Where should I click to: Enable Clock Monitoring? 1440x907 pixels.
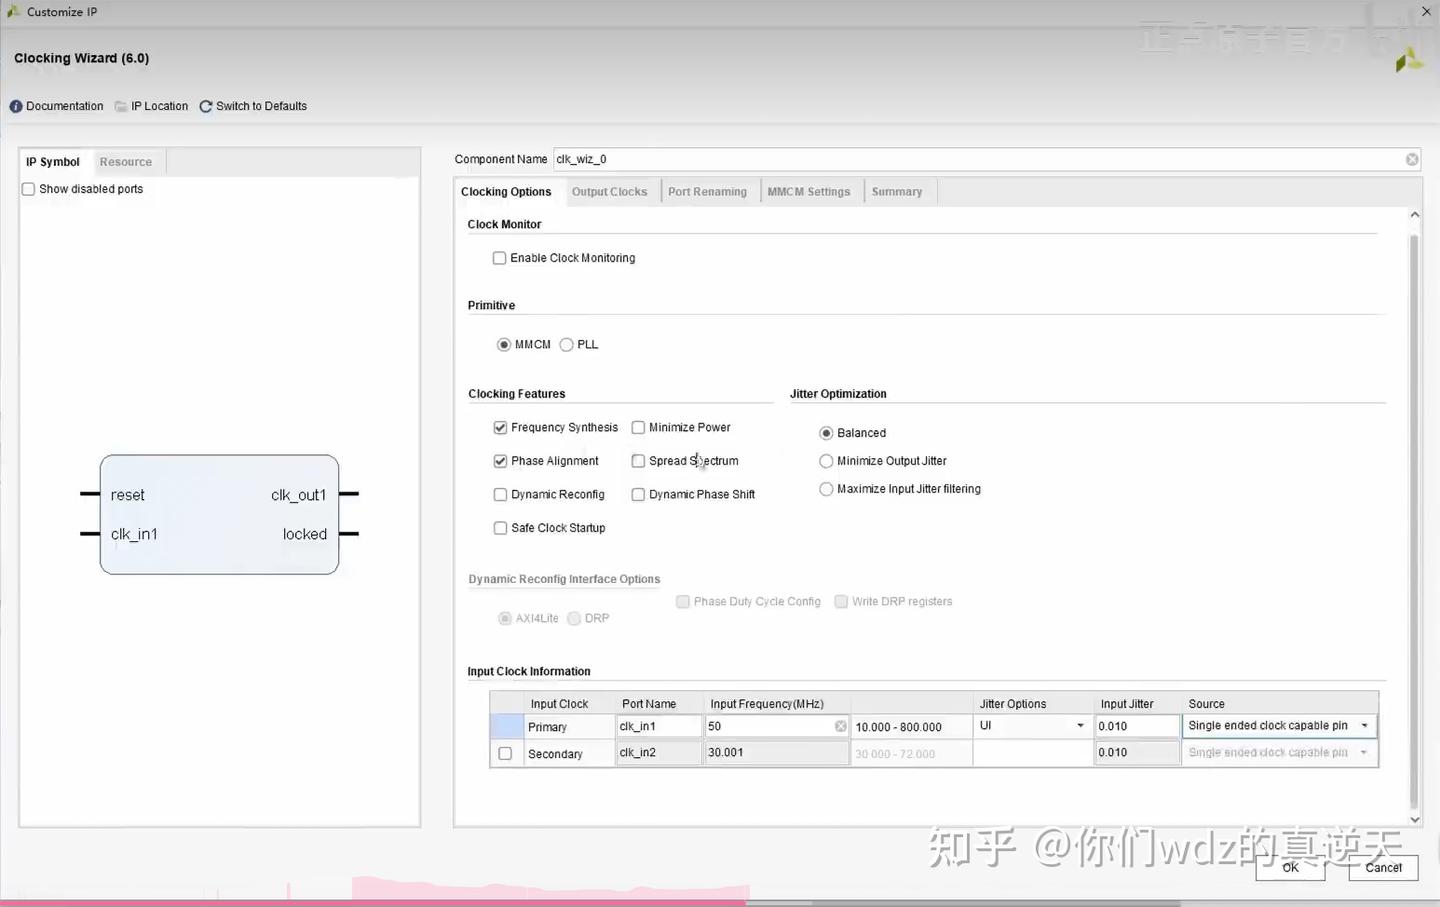499,258
